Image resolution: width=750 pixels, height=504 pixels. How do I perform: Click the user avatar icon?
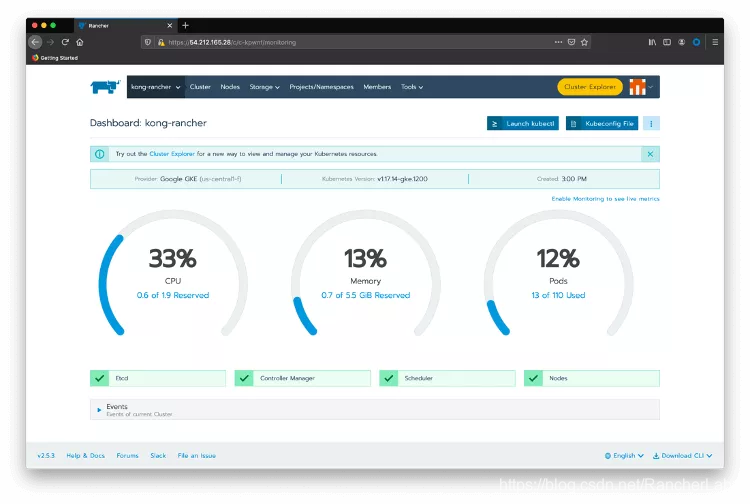pyautogui.click(x=637, y=87)
